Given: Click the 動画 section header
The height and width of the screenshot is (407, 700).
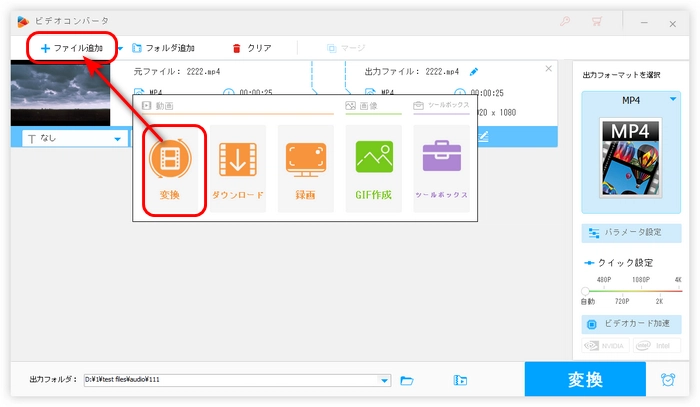Looking at the screenshot, I should coord(158,106).
